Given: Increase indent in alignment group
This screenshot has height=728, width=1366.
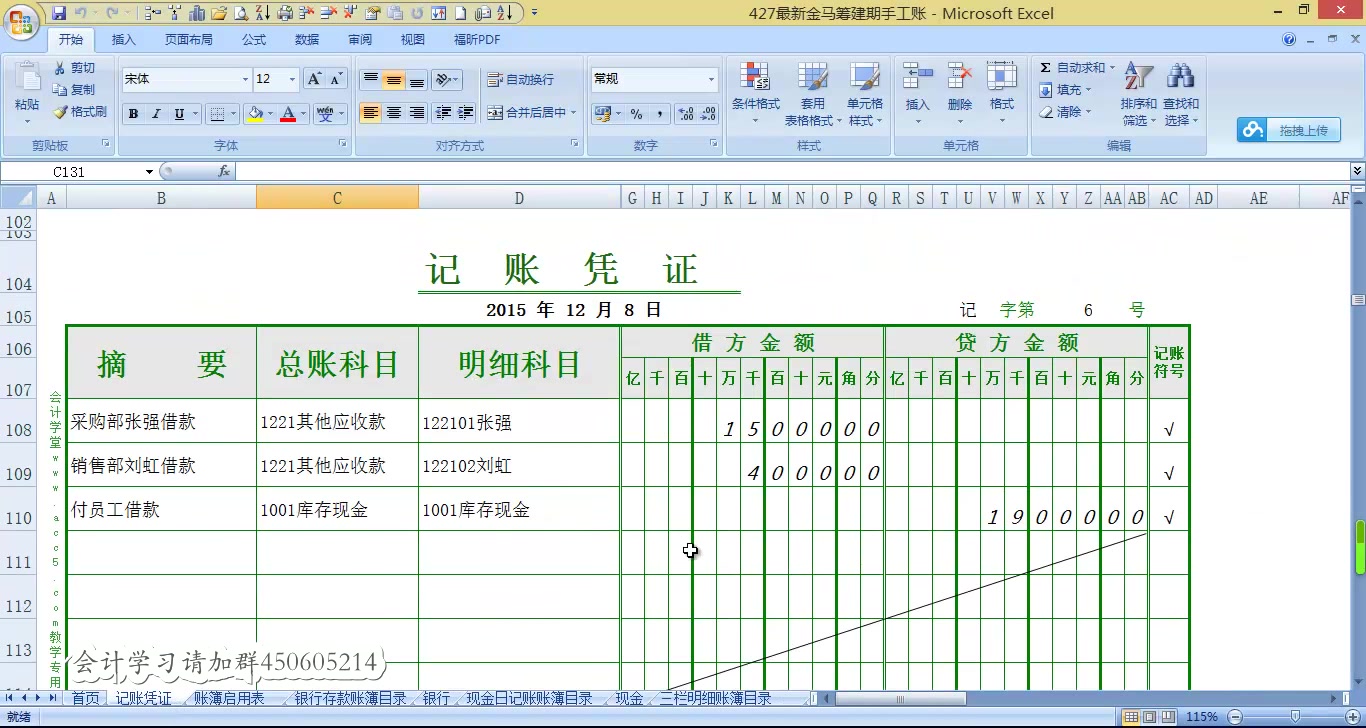Looking at the screenshot, I should pyautogui.click(x=465, y=113).
